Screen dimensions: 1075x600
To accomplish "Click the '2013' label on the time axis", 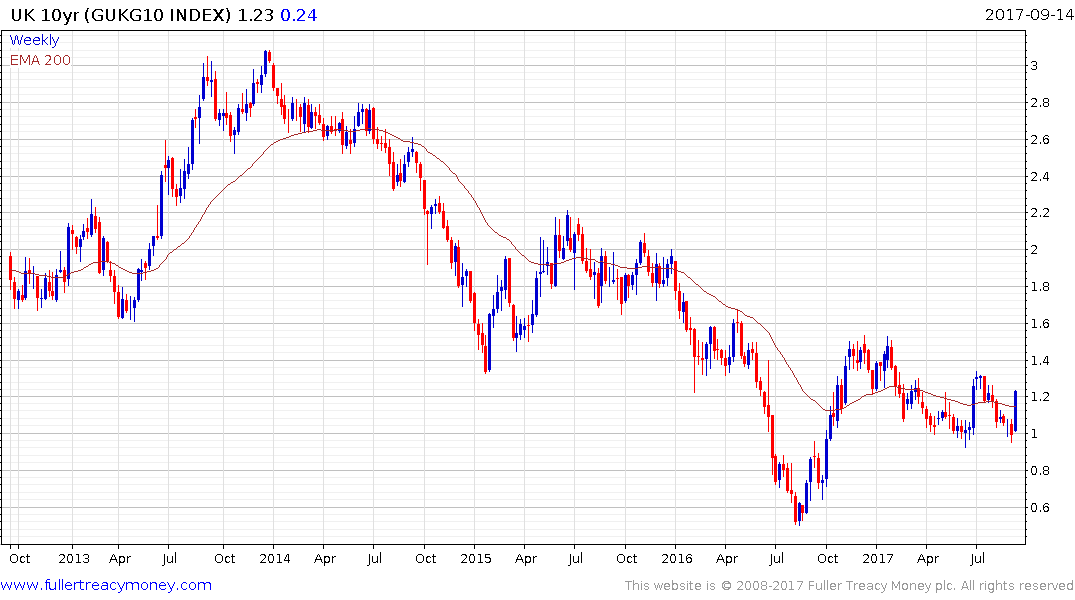I will 73,558.
